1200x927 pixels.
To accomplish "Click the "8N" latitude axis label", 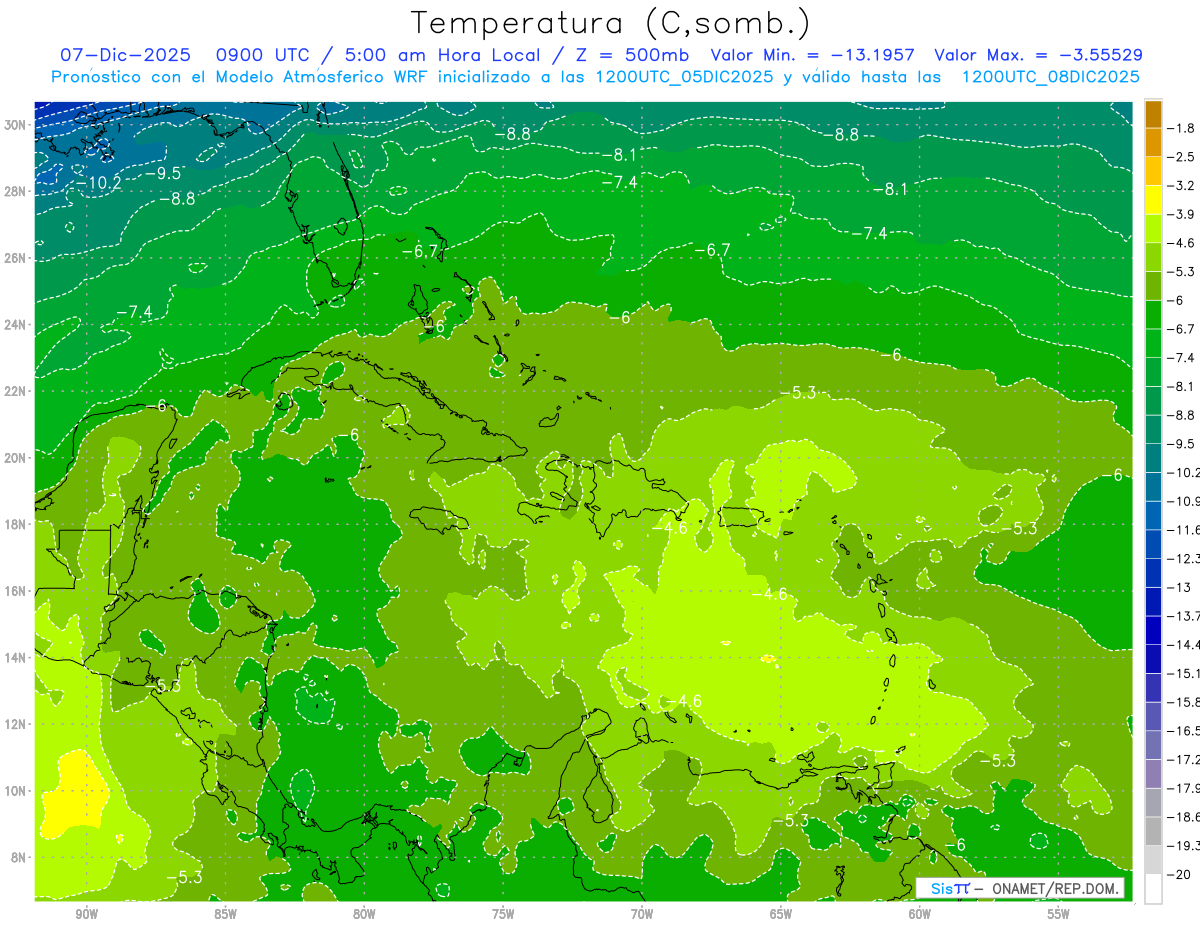I will click(19, 857).
